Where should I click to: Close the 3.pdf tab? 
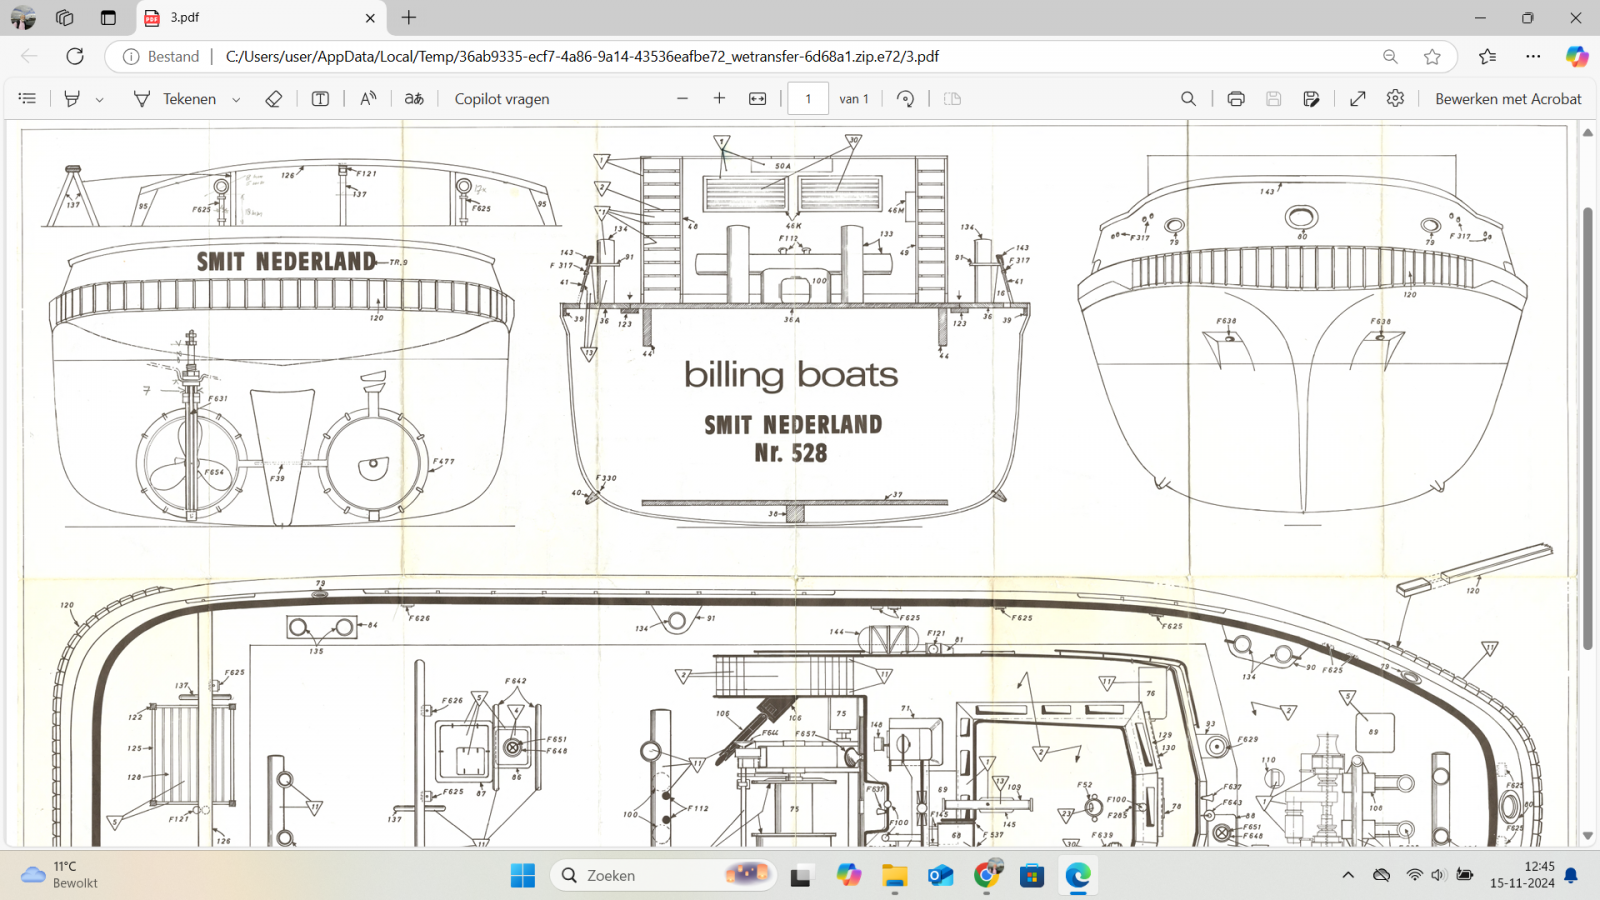(370, 17)
